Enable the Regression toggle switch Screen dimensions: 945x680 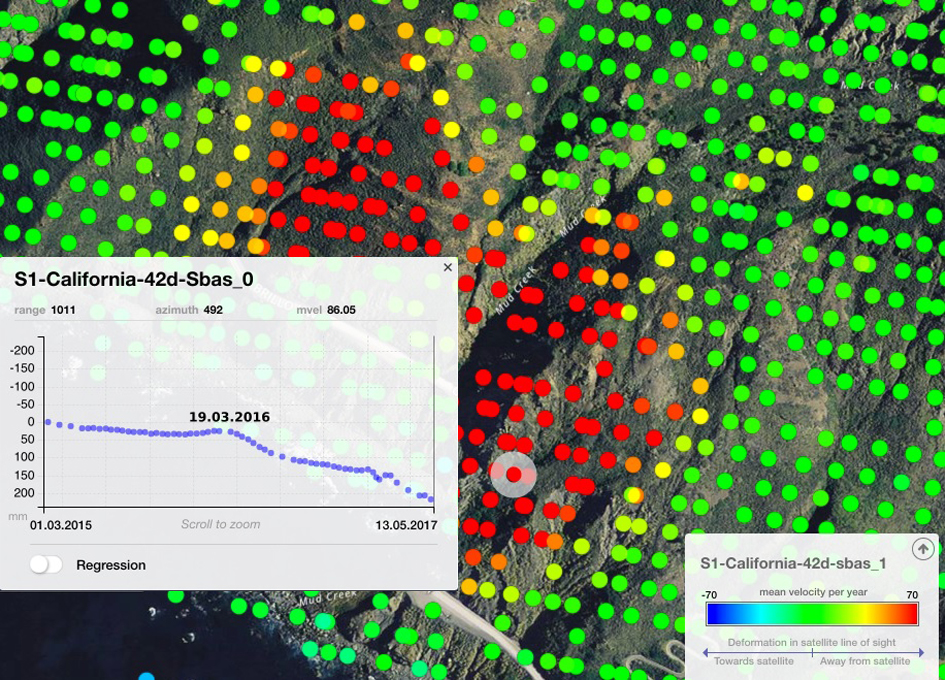pos(46,565)
